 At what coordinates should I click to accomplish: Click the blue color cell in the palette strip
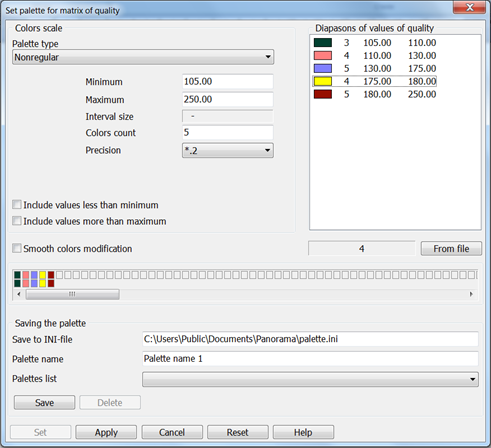34,275
